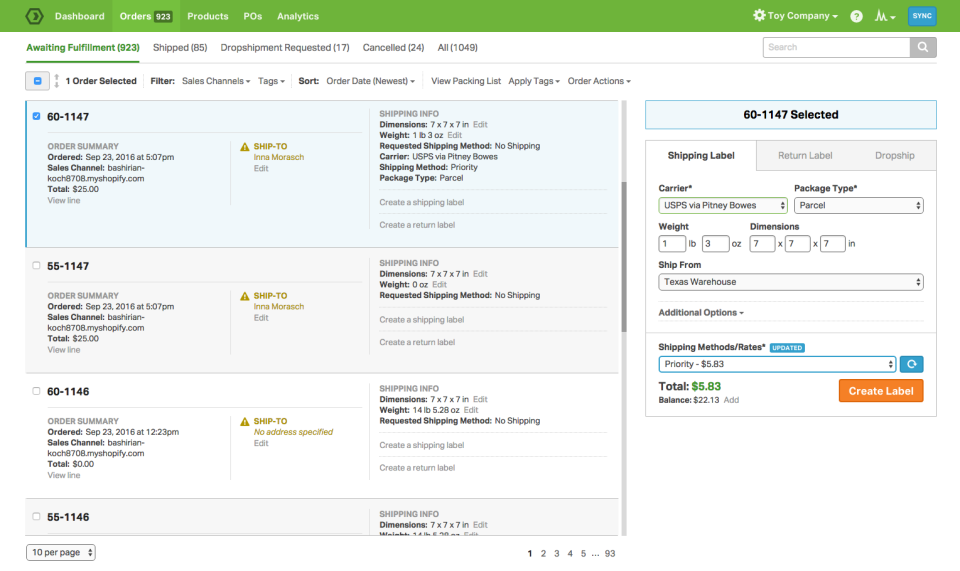Click the refresh shipping rates icon
Screen dimensions: 960x571
[x=912, y=364]
